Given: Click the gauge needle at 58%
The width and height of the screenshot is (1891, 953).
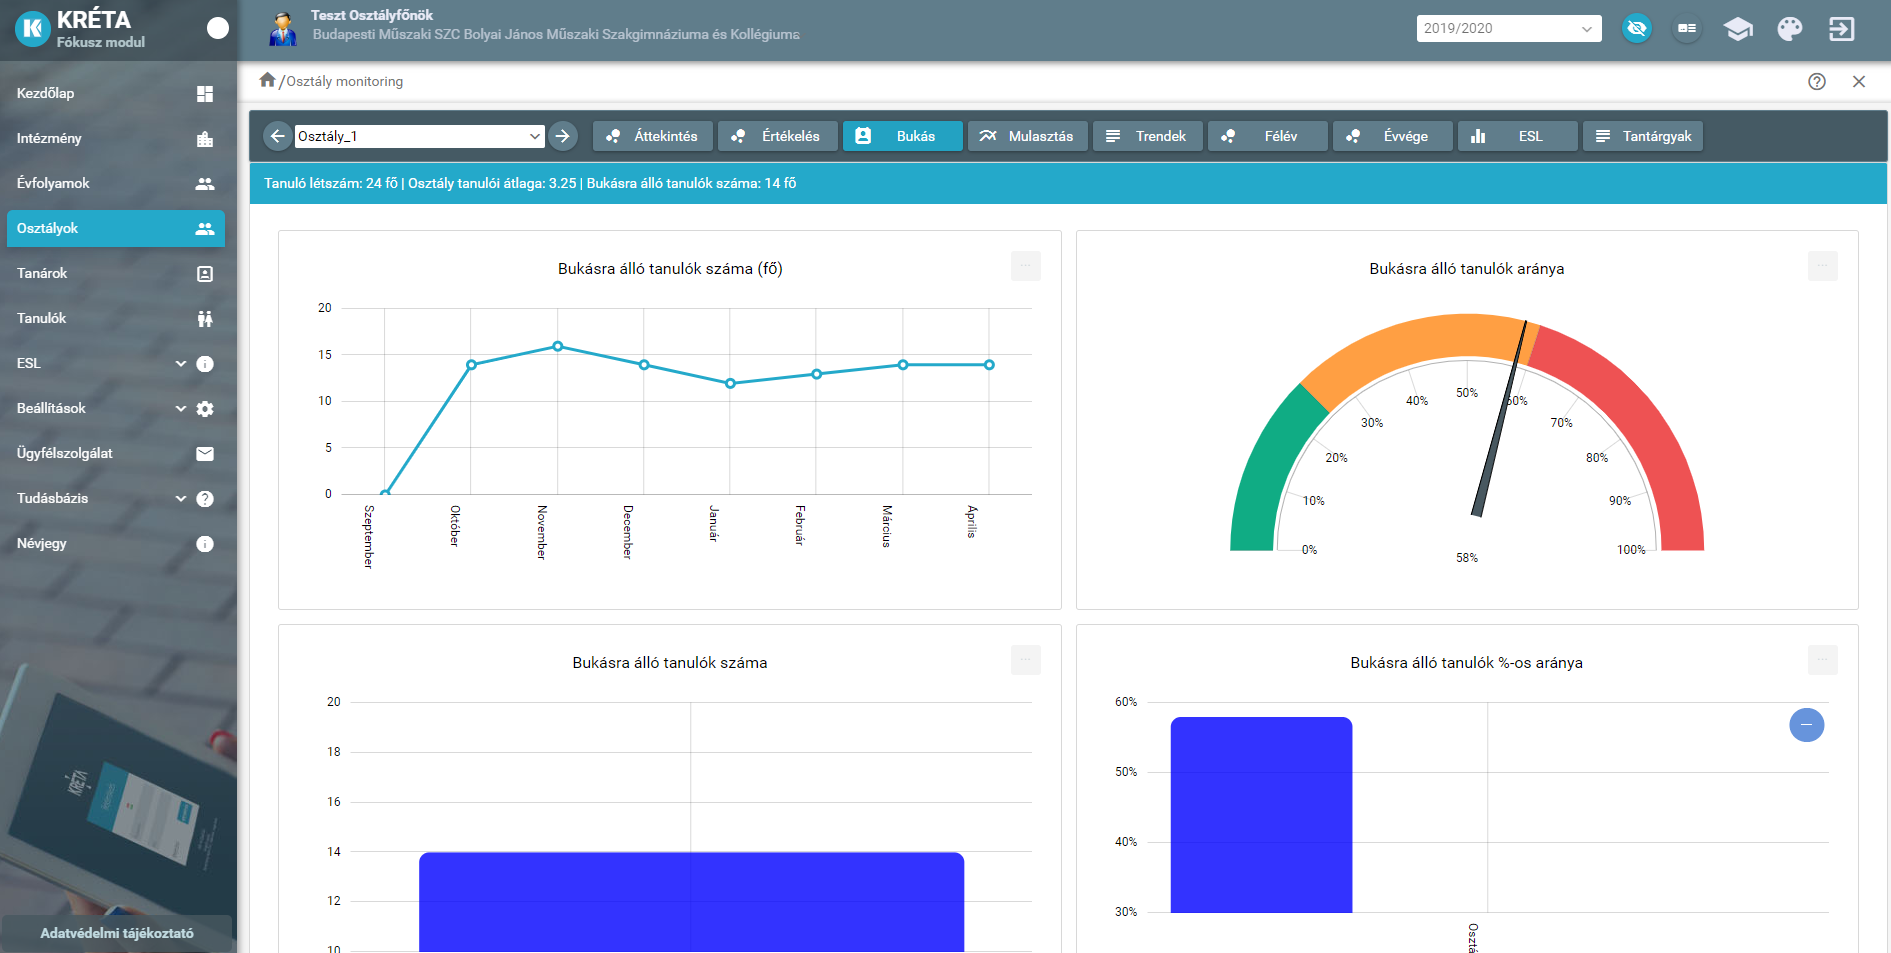Looking at the screenshot, I should [1499, 419].
